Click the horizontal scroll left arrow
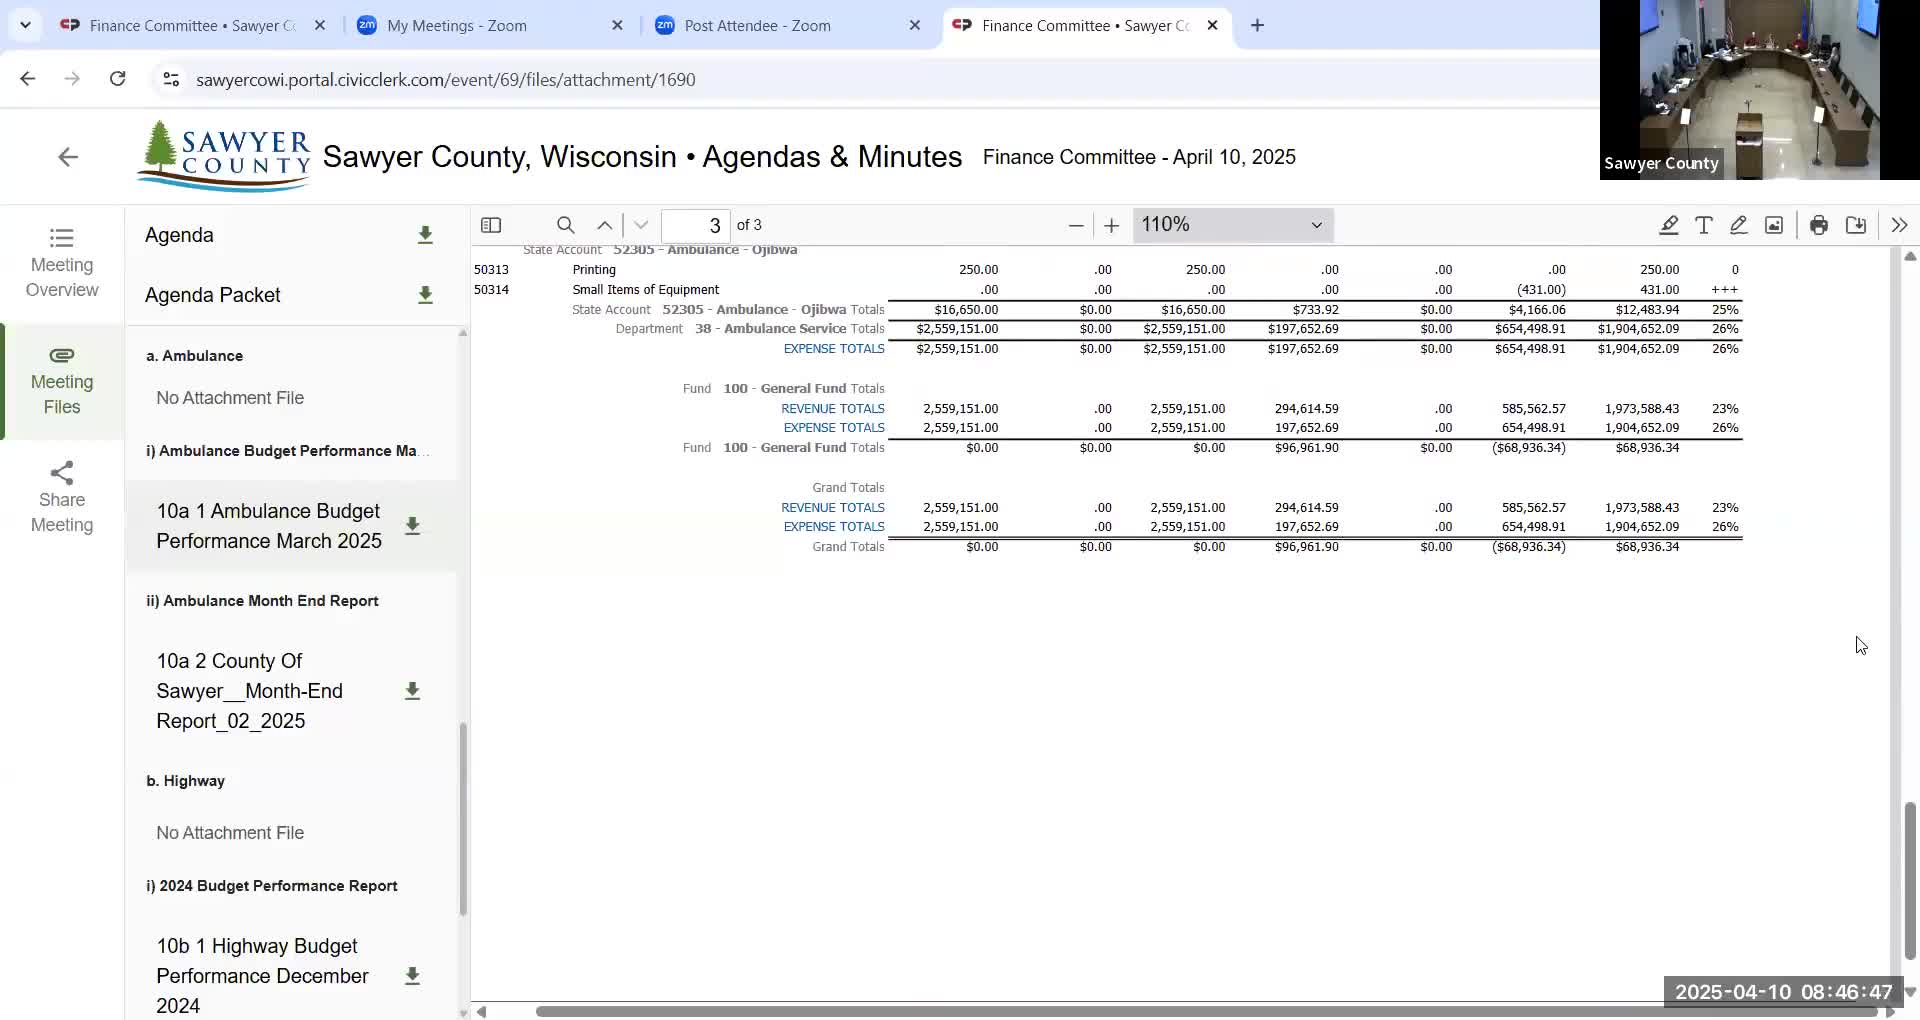The width and height of the screenshot is (1920, 1020). [481, 1011]
